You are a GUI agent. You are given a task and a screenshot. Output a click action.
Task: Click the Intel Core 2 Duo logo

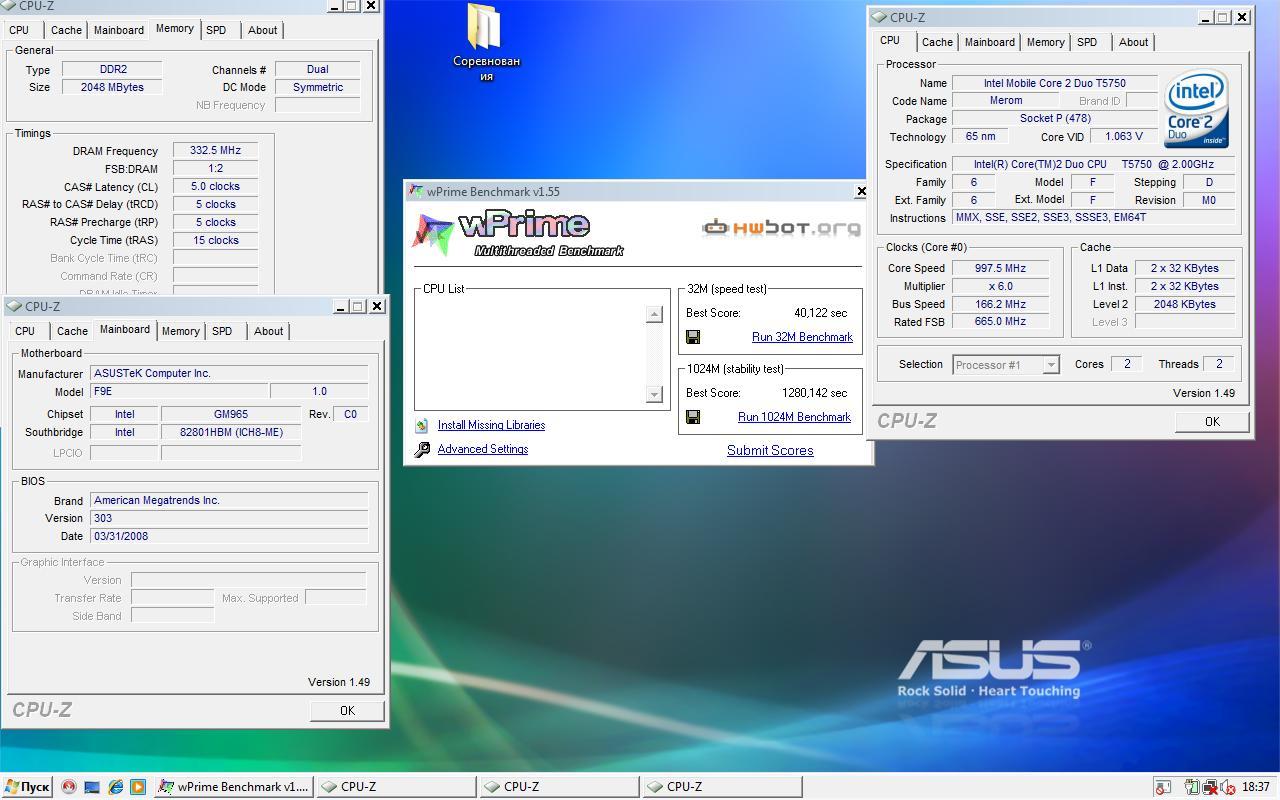[x=1196, y=108]
